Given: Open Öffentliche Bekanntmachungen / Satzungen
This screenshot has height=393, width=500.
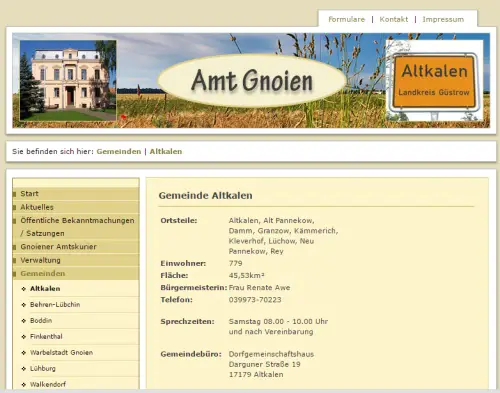Looking at the screenshot, I should click(76, 227).
